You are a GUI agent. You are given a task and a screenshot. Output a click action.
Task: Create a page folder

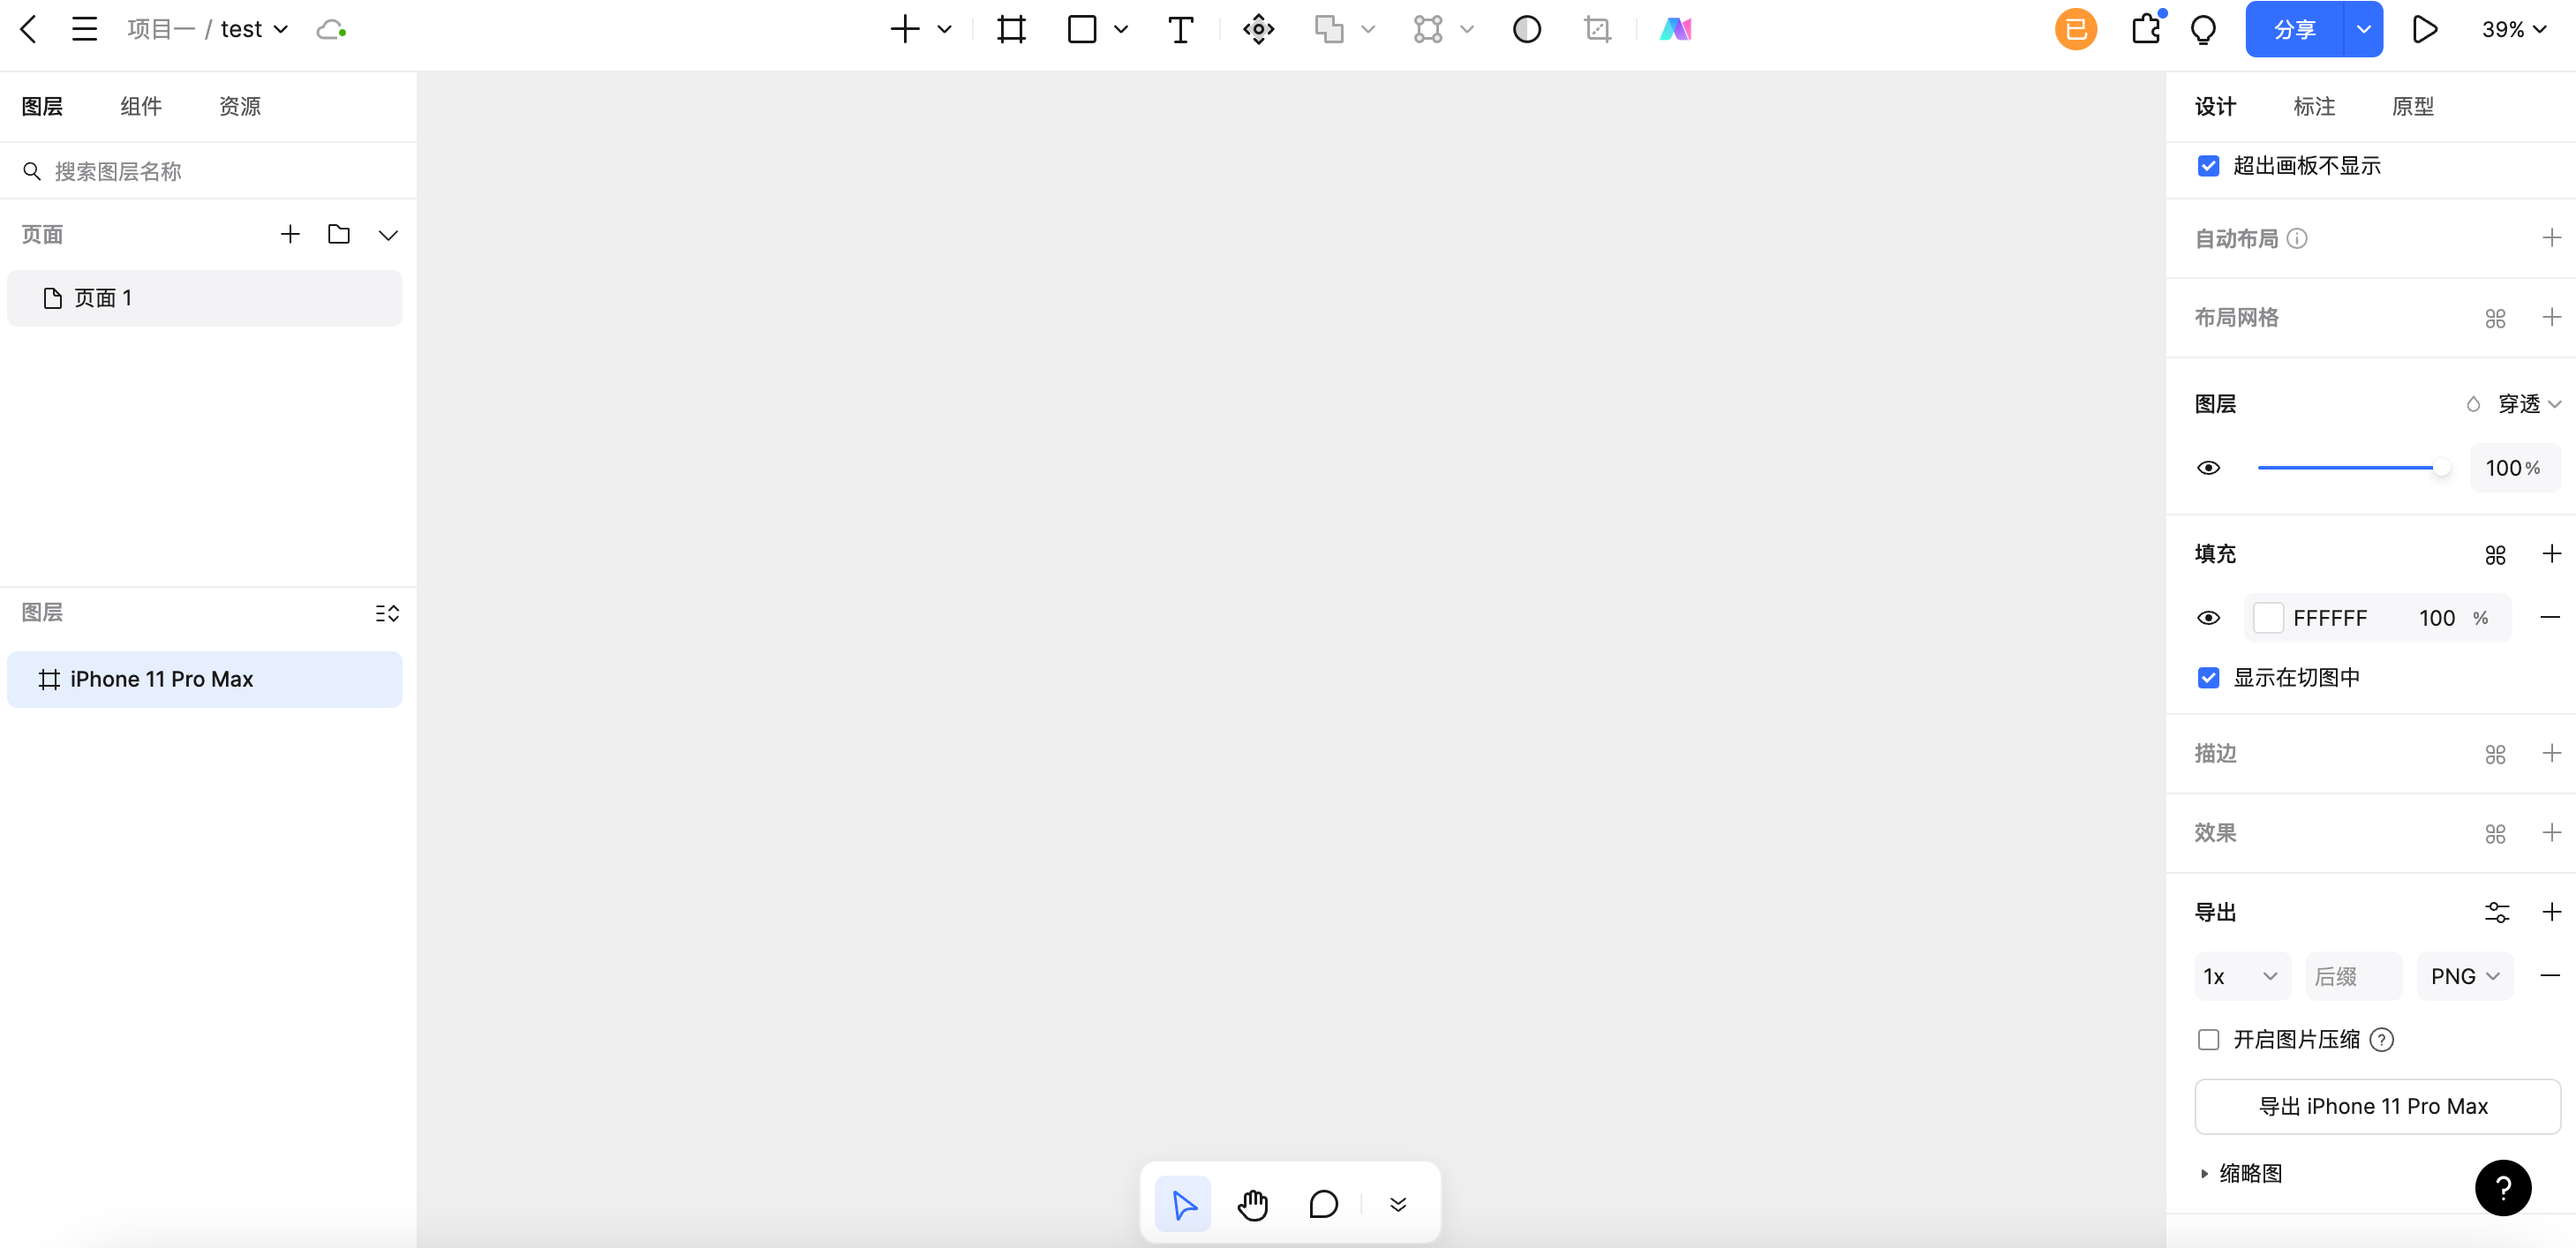pos(339,234)
